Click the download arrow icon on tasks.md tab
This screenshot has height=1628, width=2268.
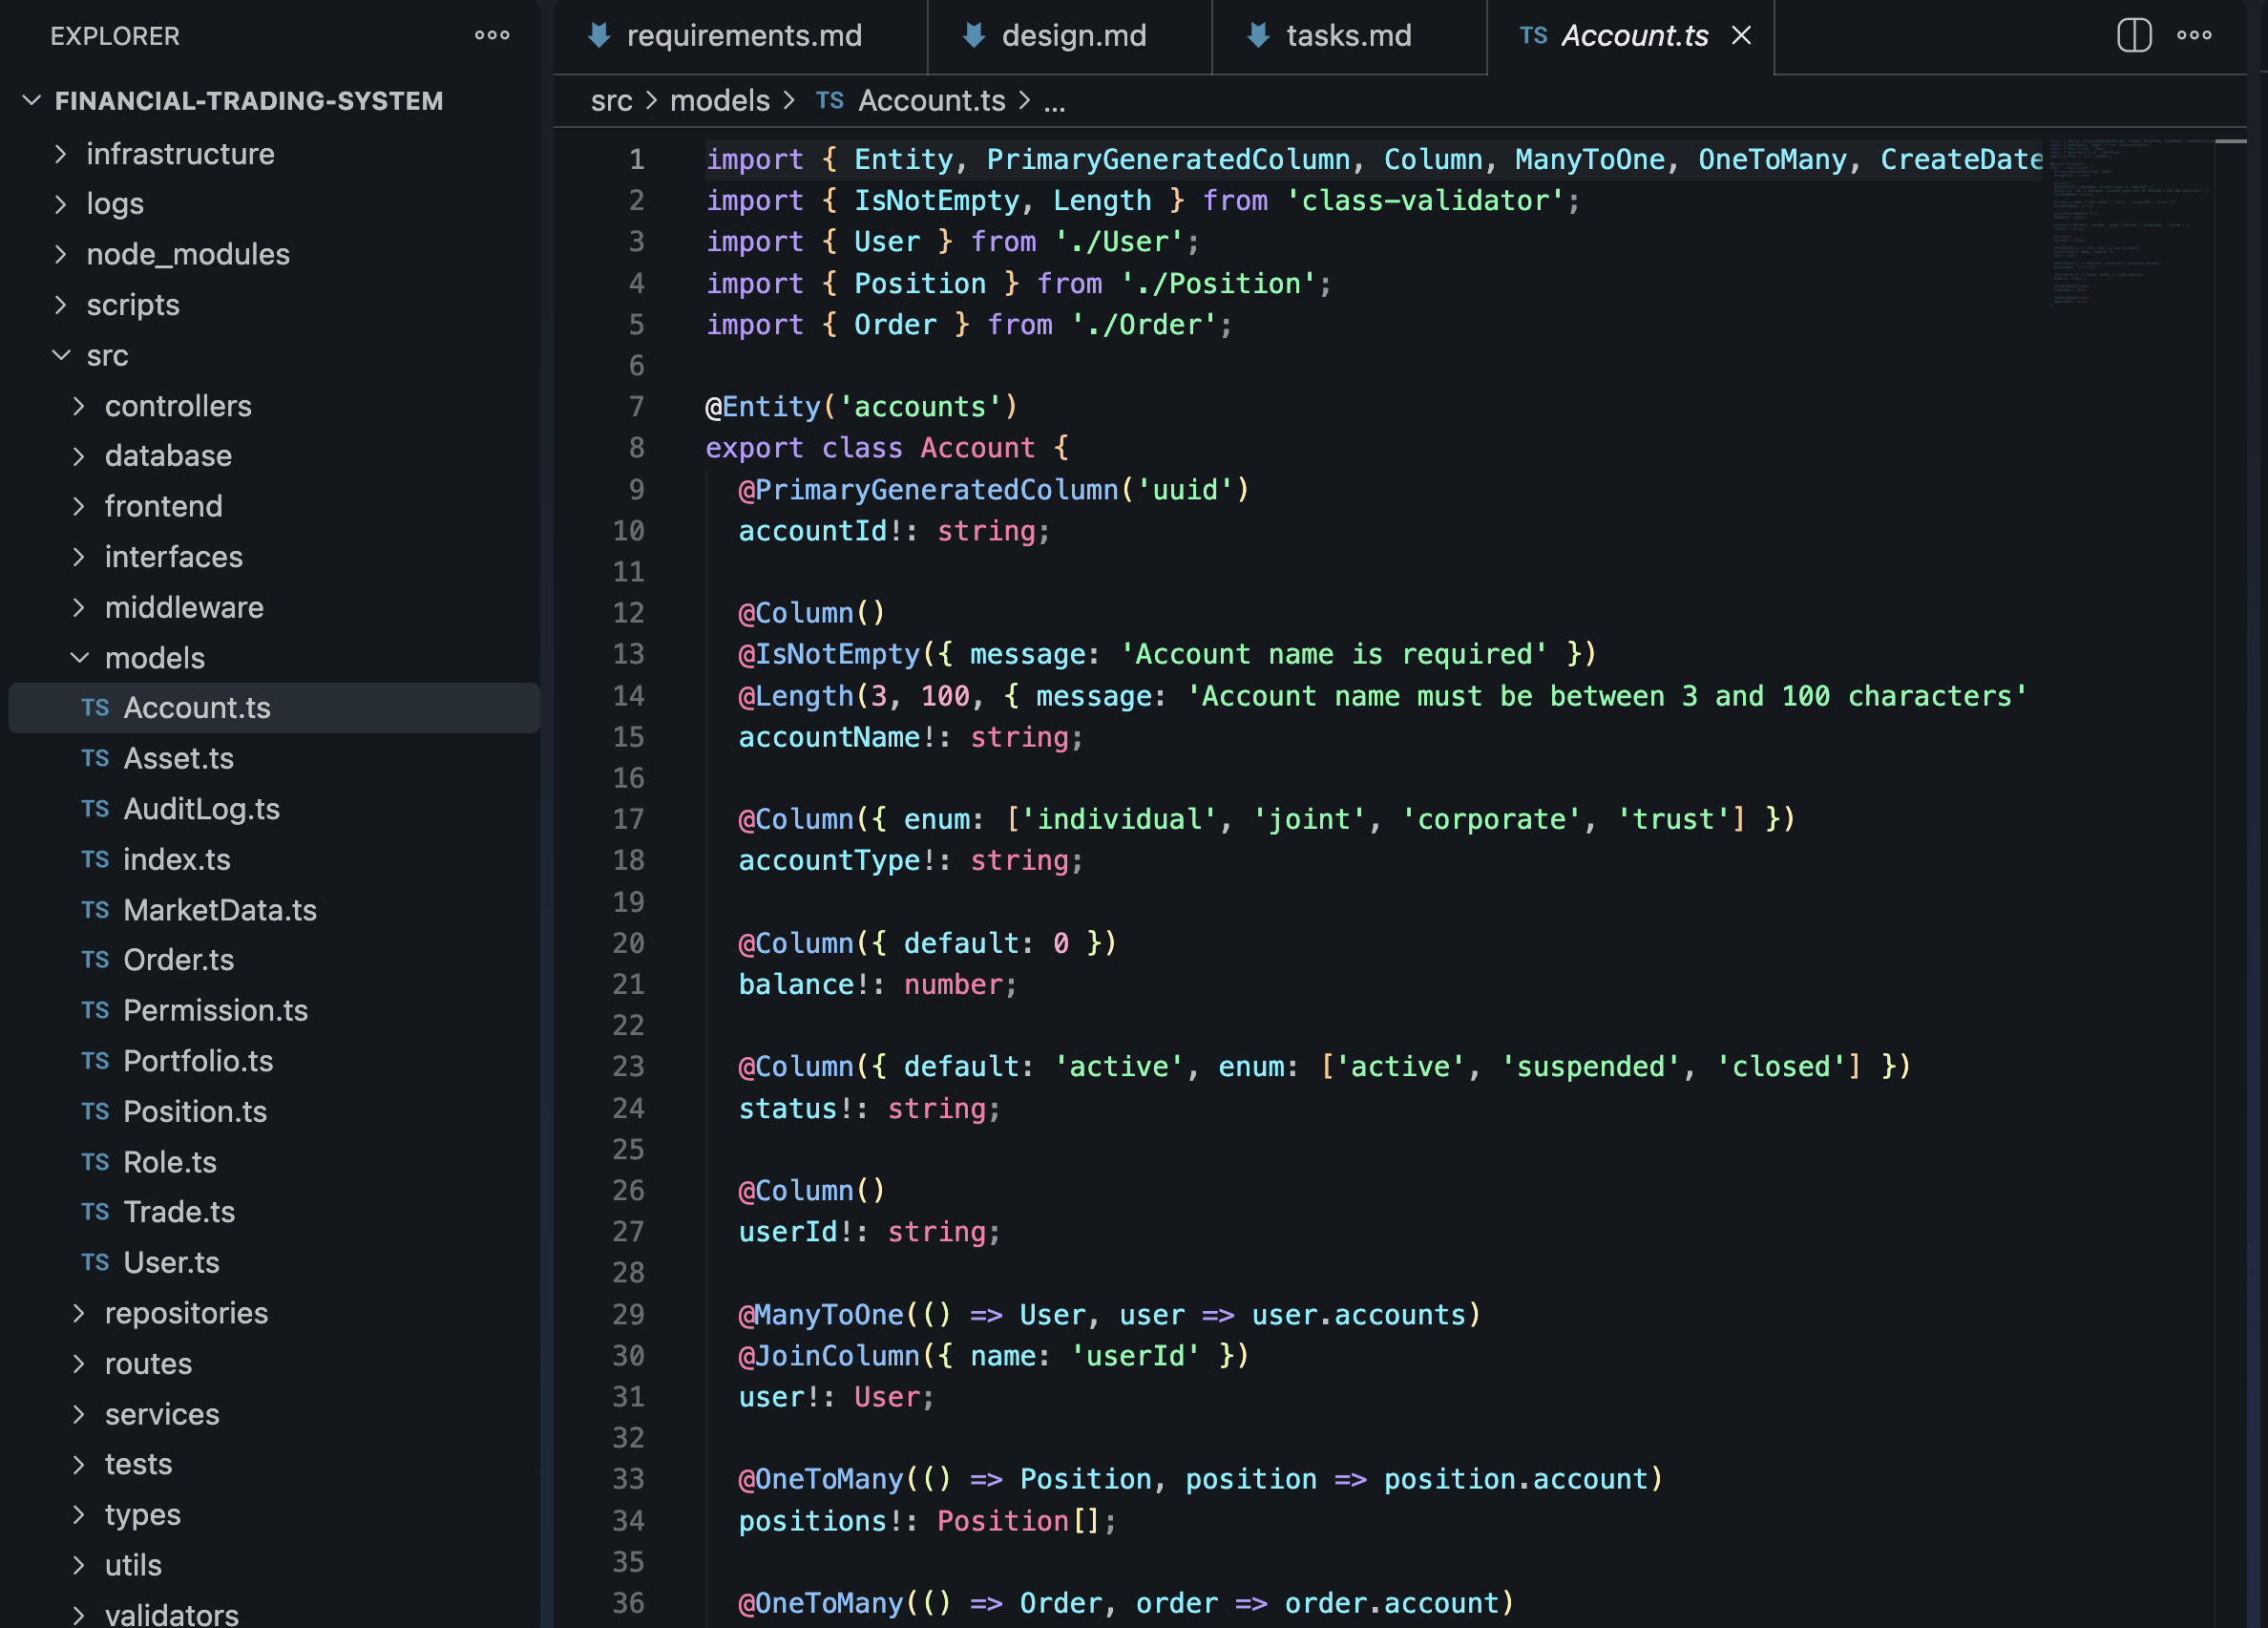[1256, 35]
